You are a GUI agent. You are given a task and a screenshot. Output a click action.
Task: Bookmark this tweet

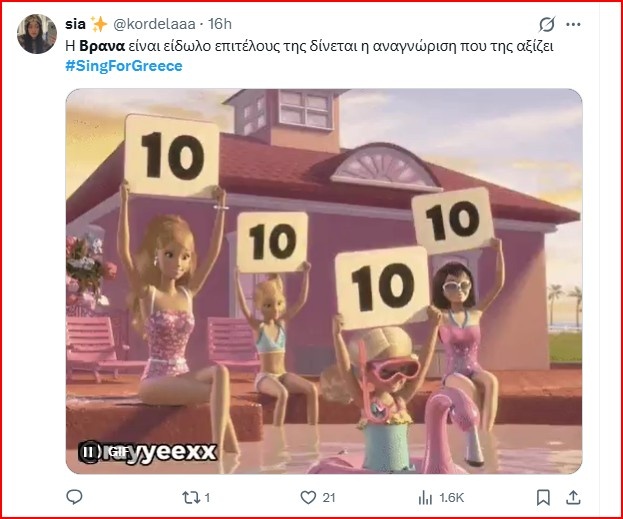click(543, 498)
